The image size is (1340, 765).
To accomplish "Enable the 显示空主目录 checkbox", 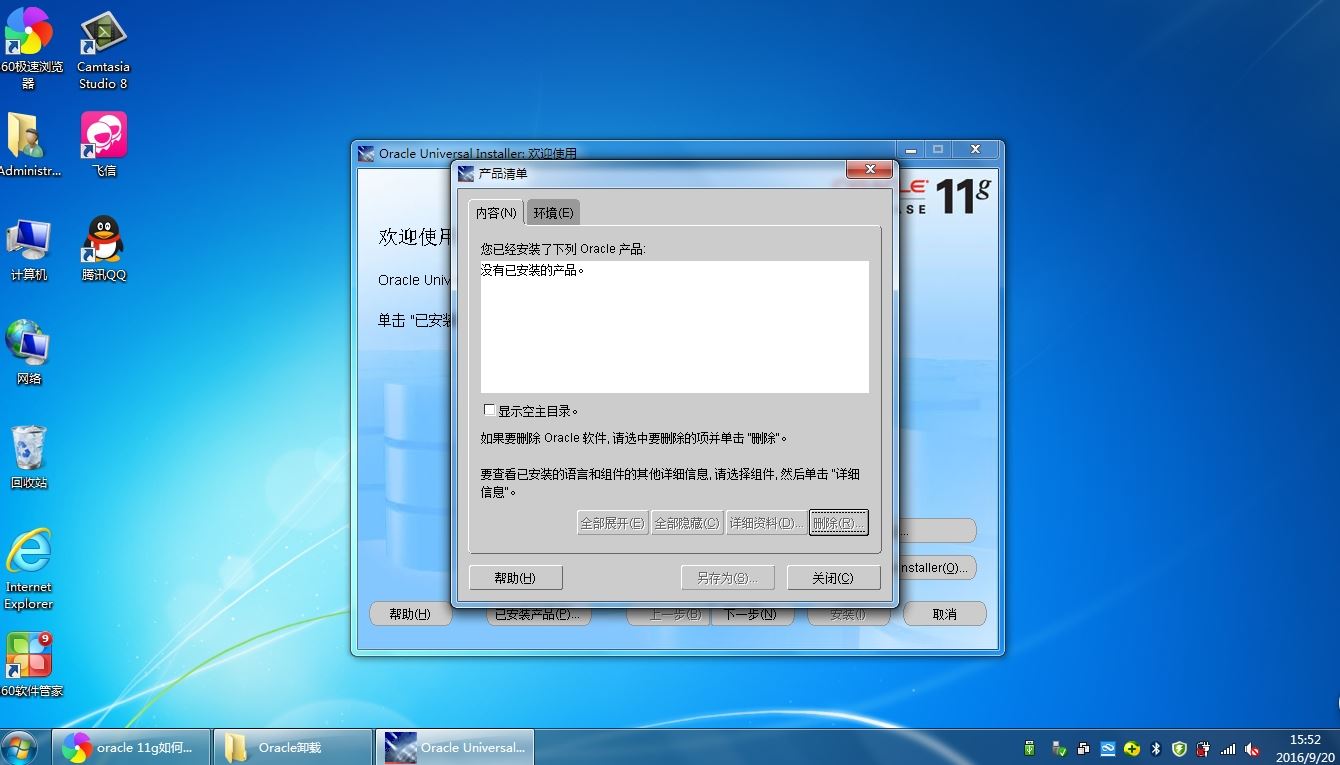I will coord(489,410).
